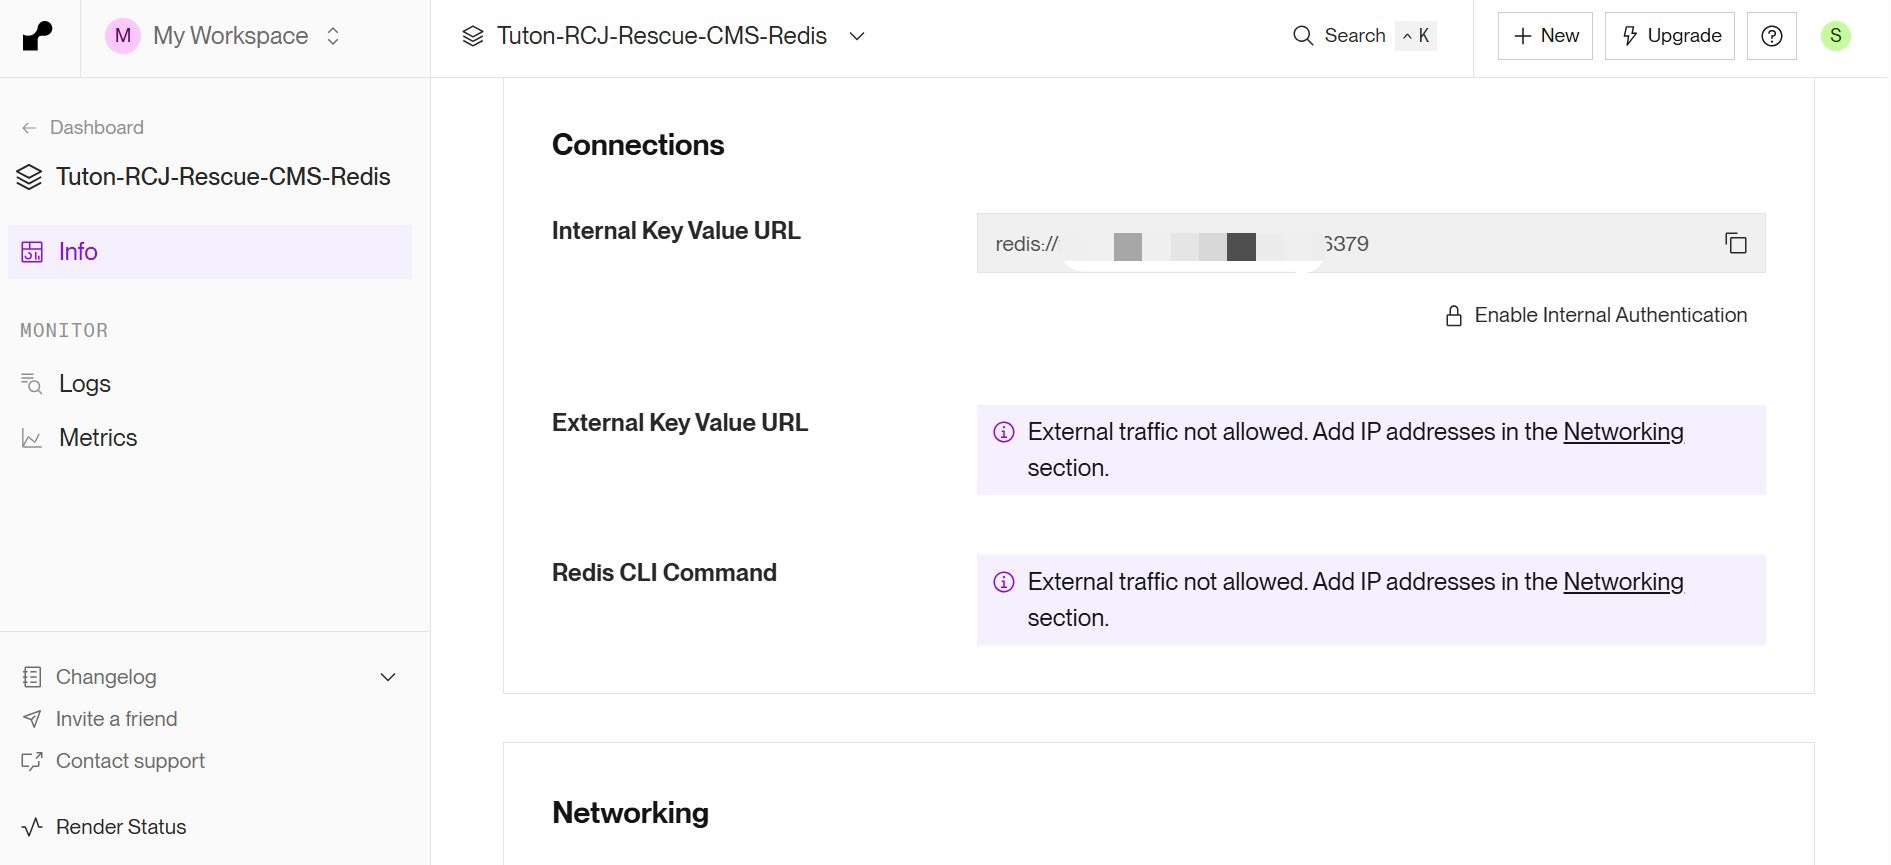1891x865 pixels.
Task: Expand the Changelog section
Action: tap(388, 677)
